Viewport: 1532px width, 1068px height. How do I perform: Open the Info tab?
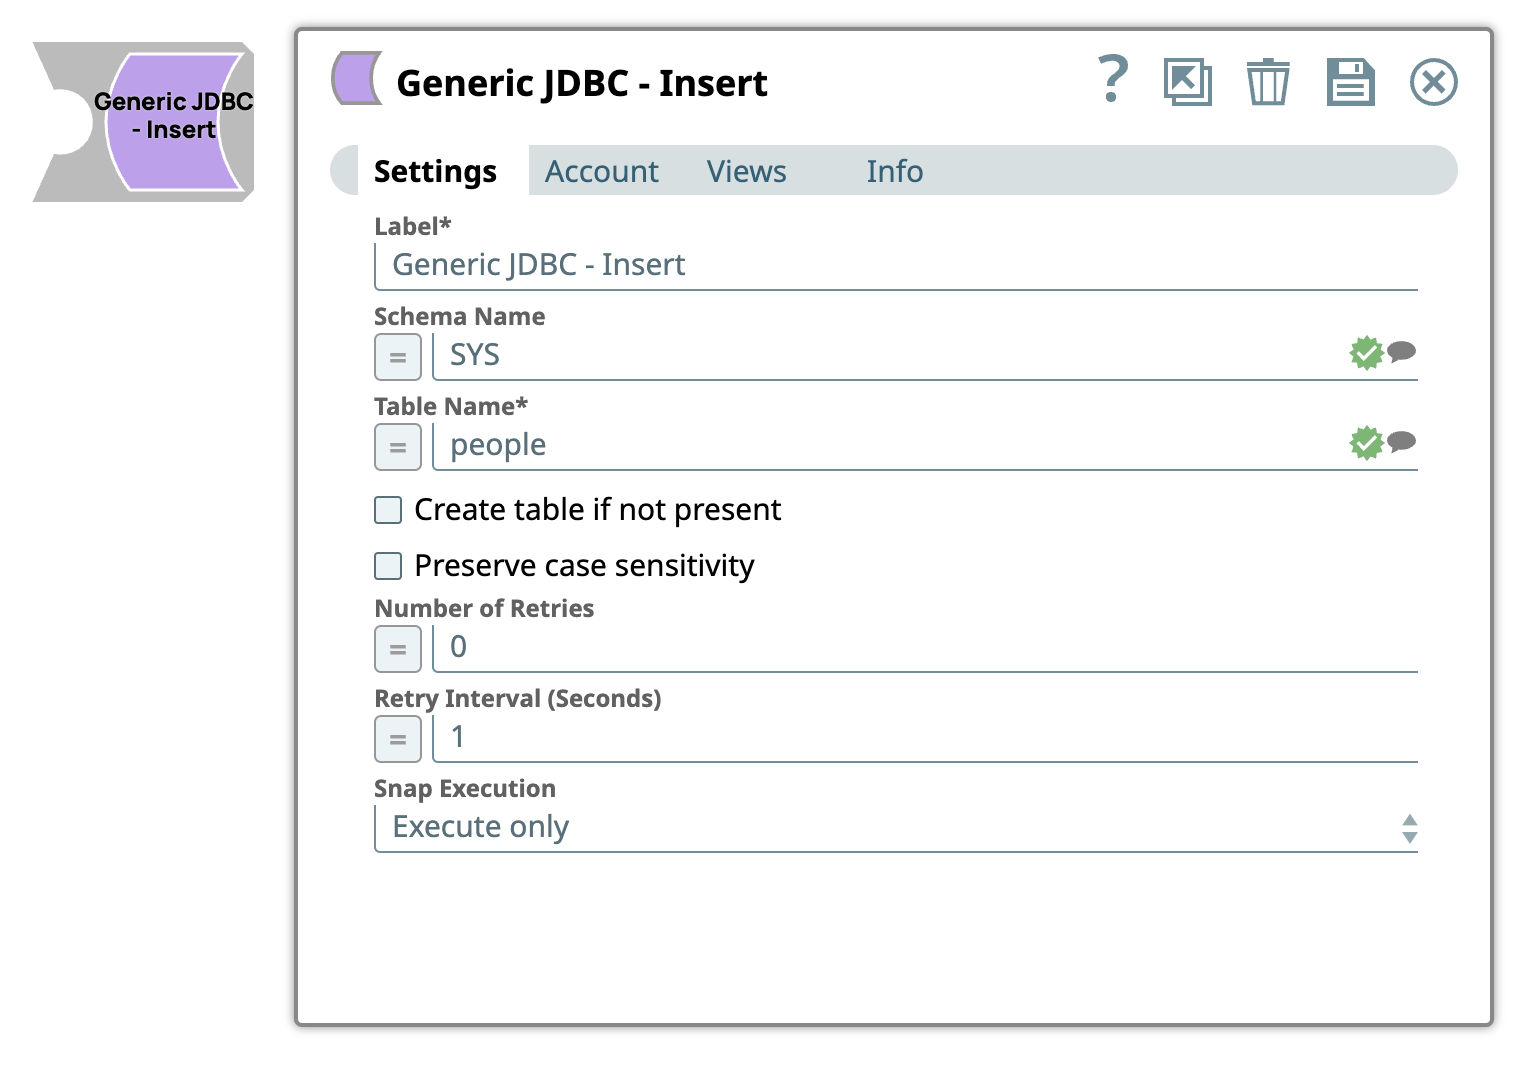coord(894,171)
